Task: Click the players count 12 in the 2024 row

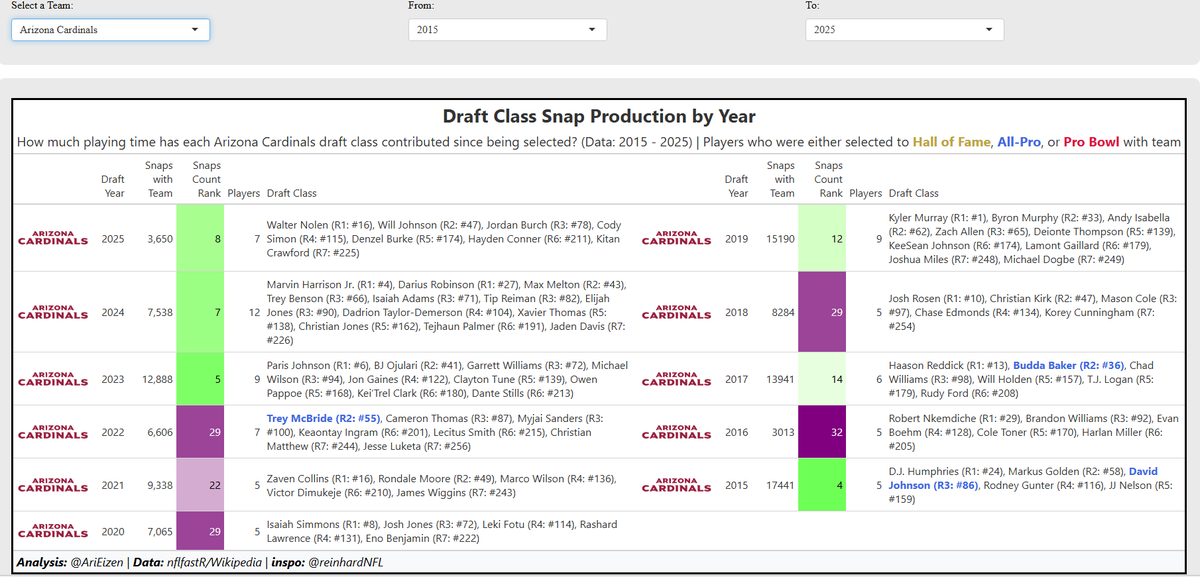Action: (254, 312)
